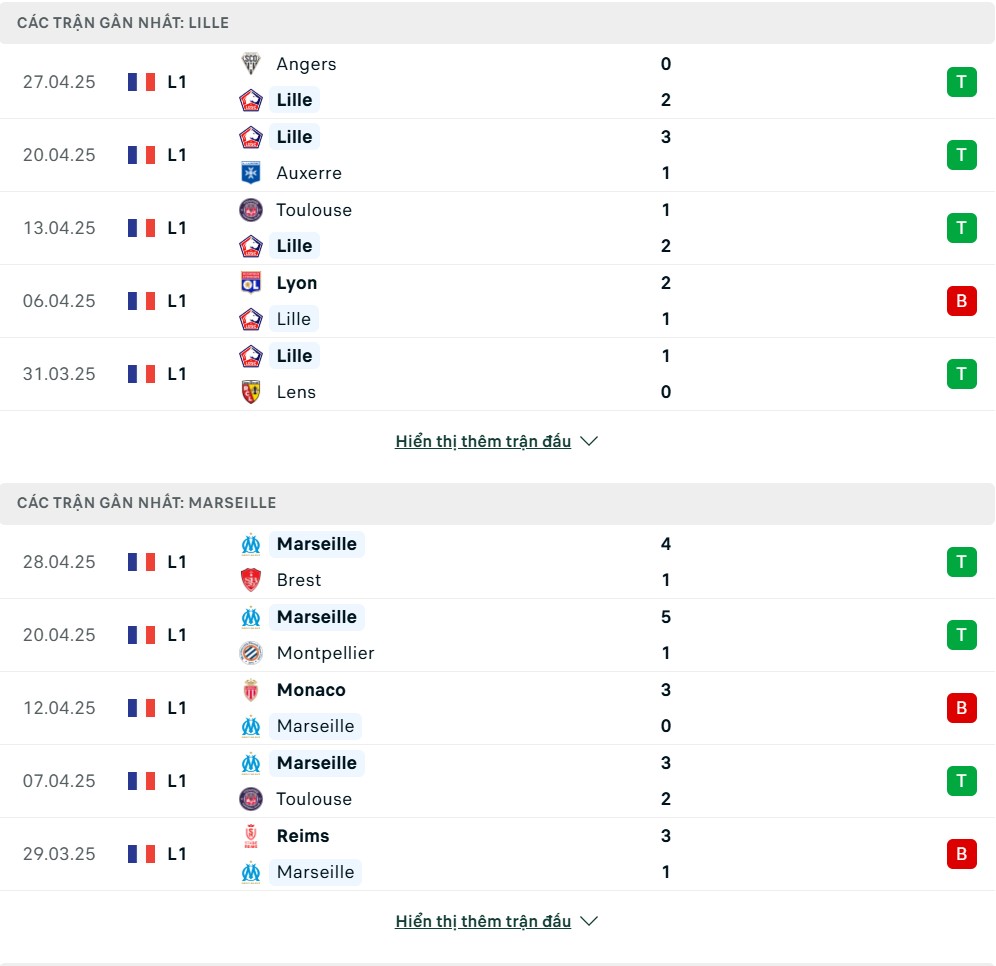
Task: Click the Angers club crest icon
Action: [251, 64]
